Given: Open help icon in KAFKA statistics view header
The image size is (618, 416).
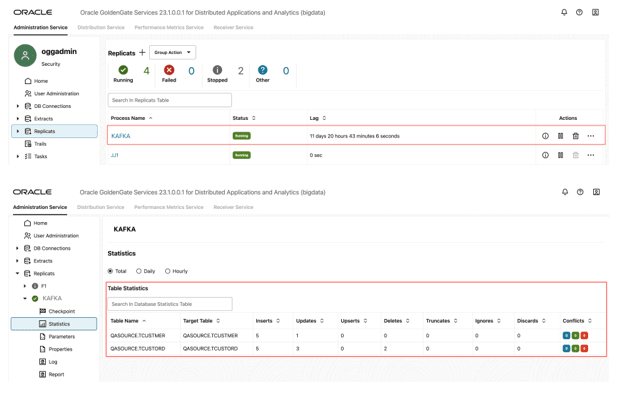Looking at the screenshot, I should [580, 192].
